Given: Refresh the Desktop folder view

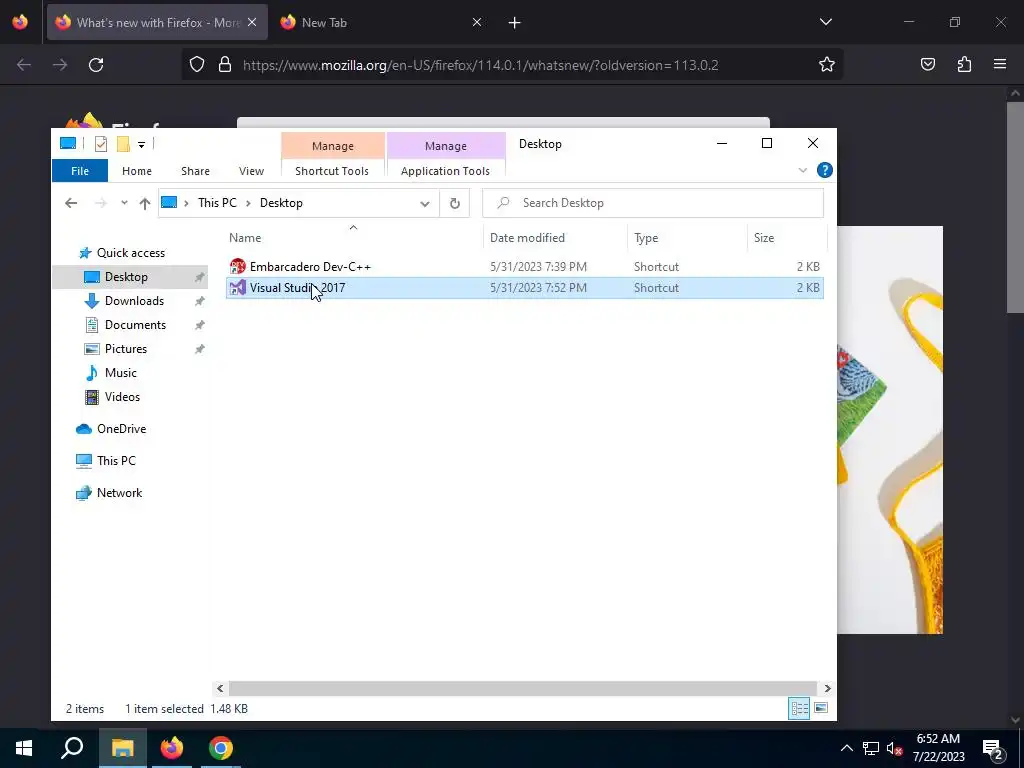Looking at the screenshot, I should (455, 203).
